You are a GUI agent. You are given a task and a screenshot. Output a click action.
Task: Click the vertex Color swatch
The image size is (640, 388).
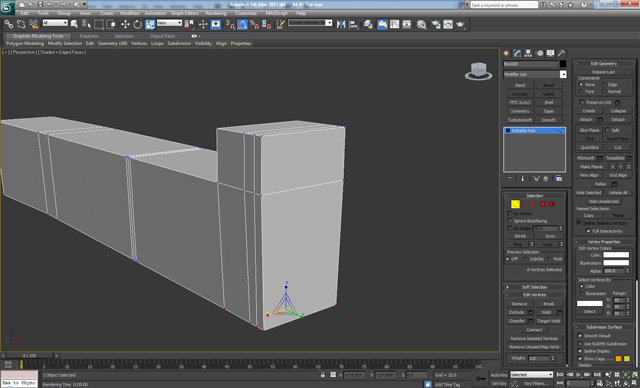(616, 255)
